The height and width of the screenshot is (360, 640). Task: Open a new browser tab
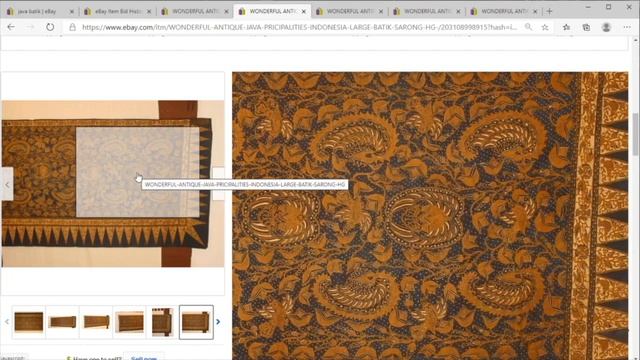tap(549, 11)
